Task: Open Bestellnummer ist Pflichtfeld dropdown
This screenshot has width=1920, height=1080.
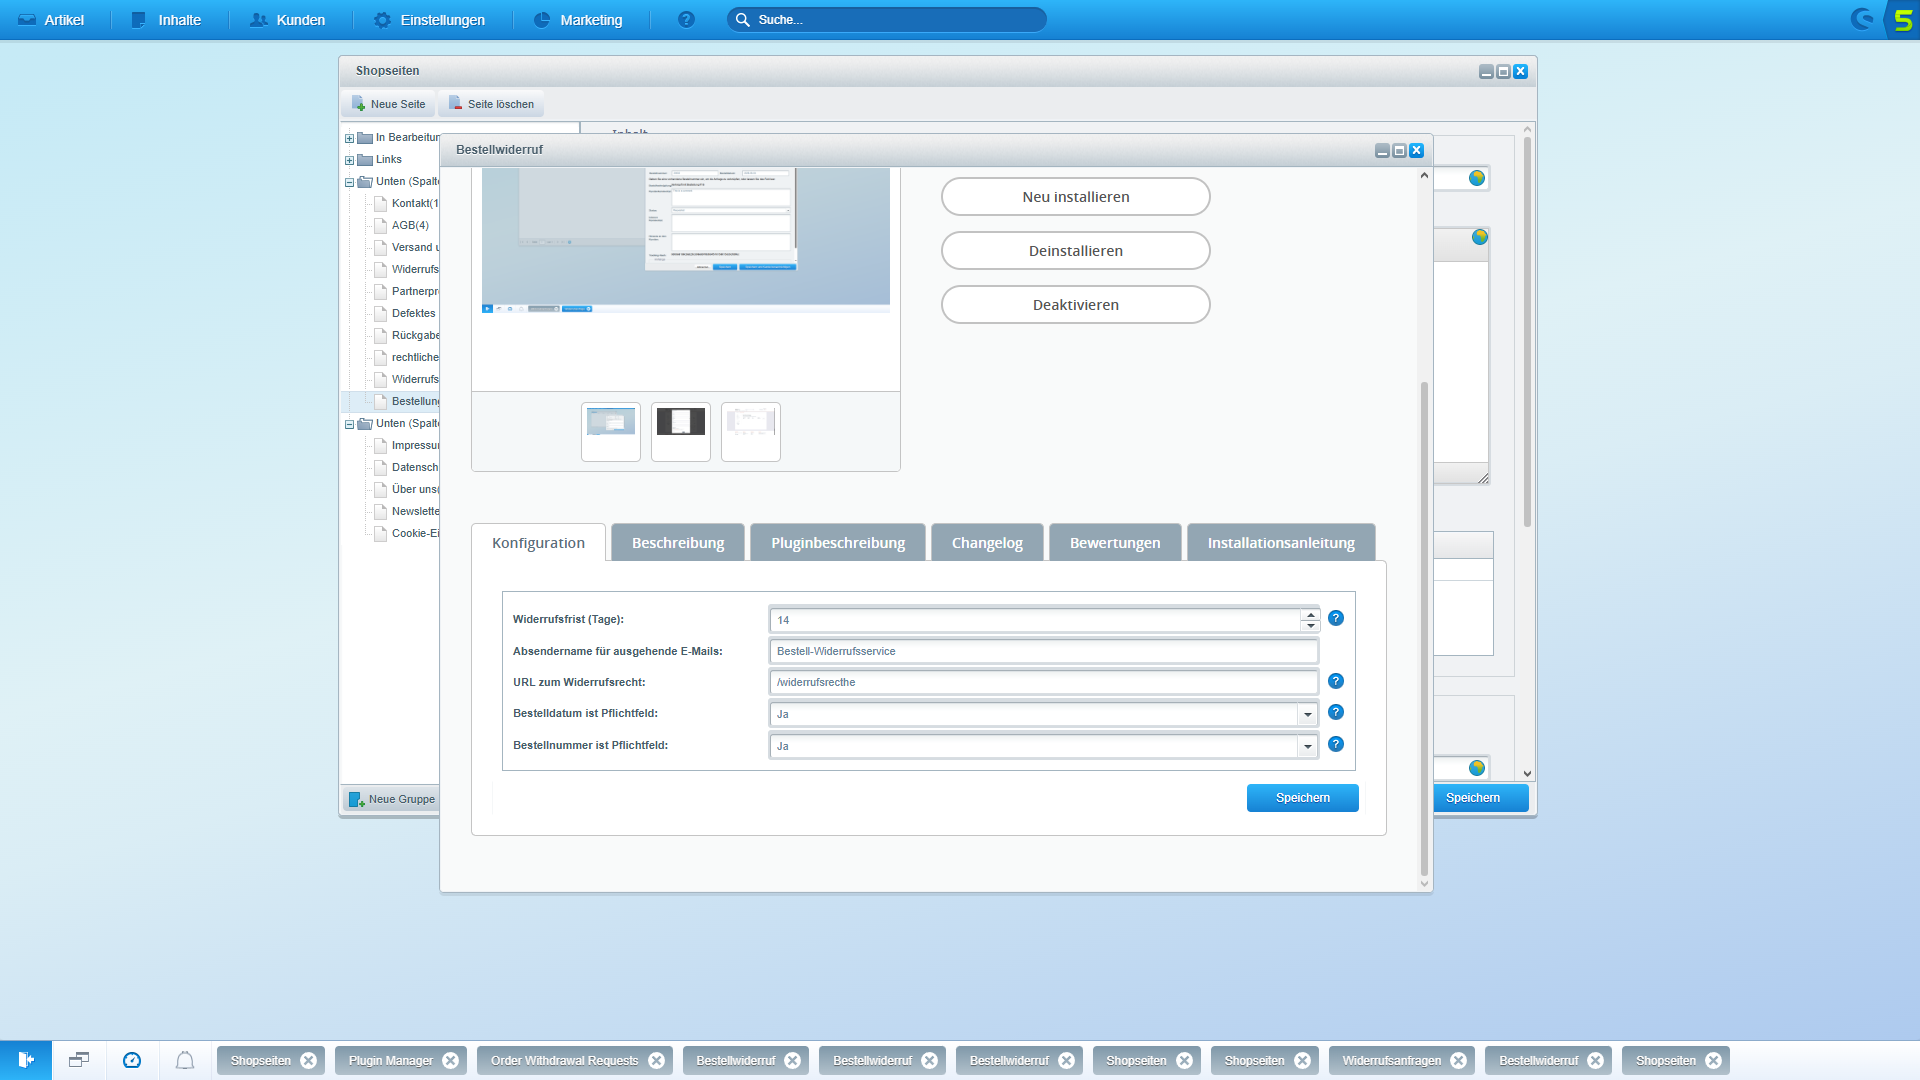Action: [x=1307, y=746]
